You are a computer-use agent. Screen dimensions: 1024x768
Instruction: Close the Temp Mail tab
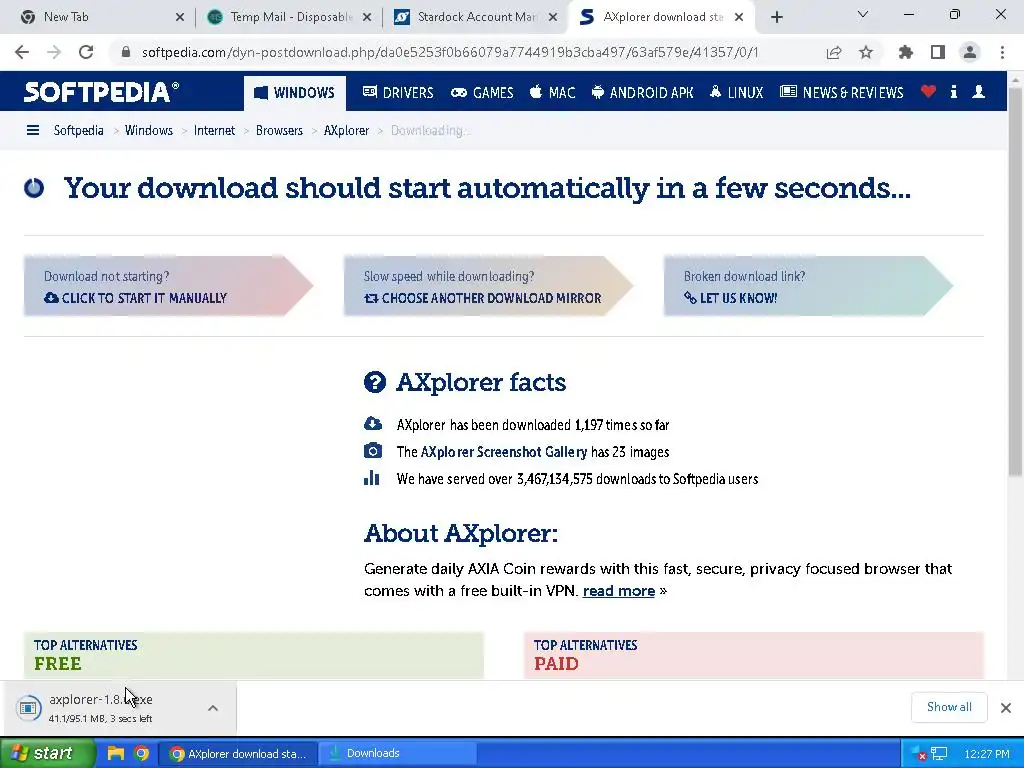point(367,18)
